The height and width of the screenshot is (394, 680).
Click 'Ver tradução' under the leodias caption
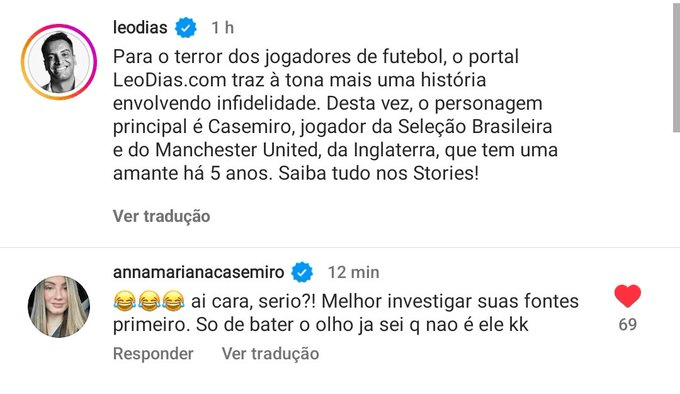point(161,216)
